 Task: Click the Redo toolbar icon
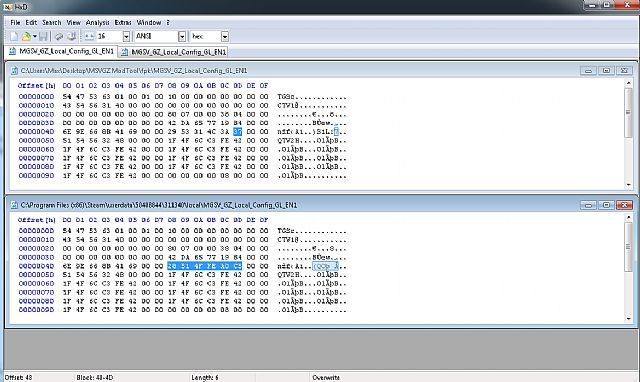pos(71,37)
